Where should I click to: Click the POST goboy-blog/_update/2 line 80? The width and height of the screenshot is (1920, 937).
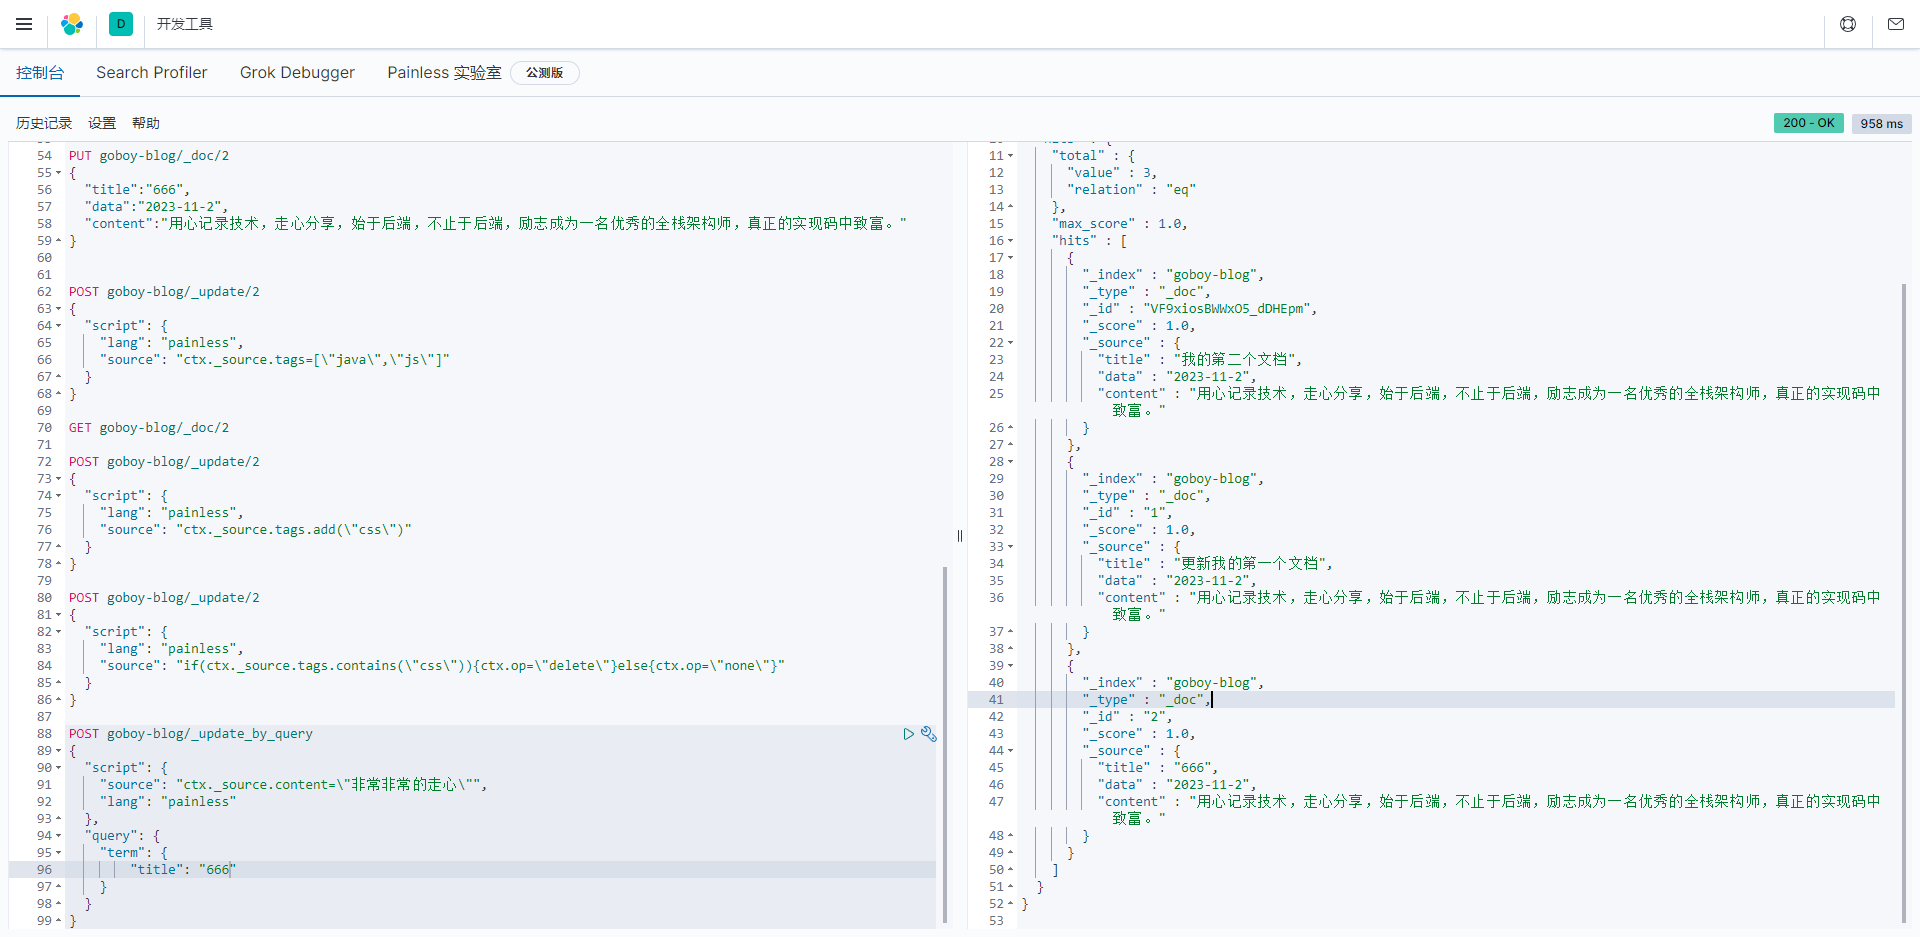pyautogui.click(x=164, y=598)
